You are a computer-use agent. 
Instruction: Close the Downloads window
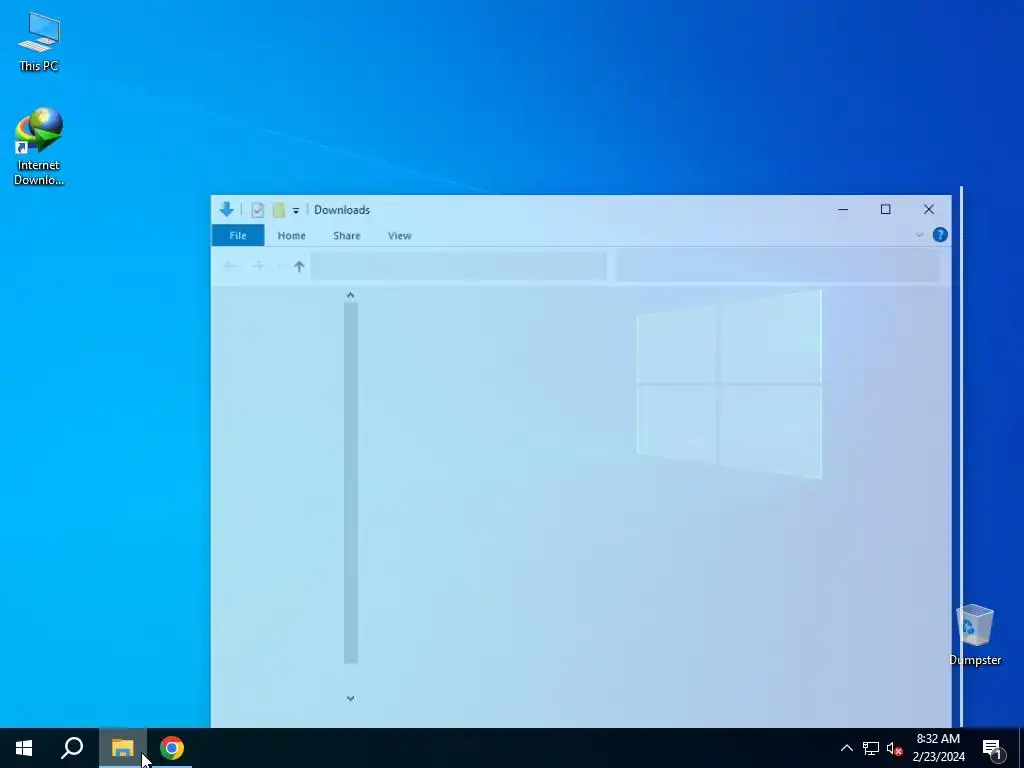pyautogui.click(x=929, y=209)
